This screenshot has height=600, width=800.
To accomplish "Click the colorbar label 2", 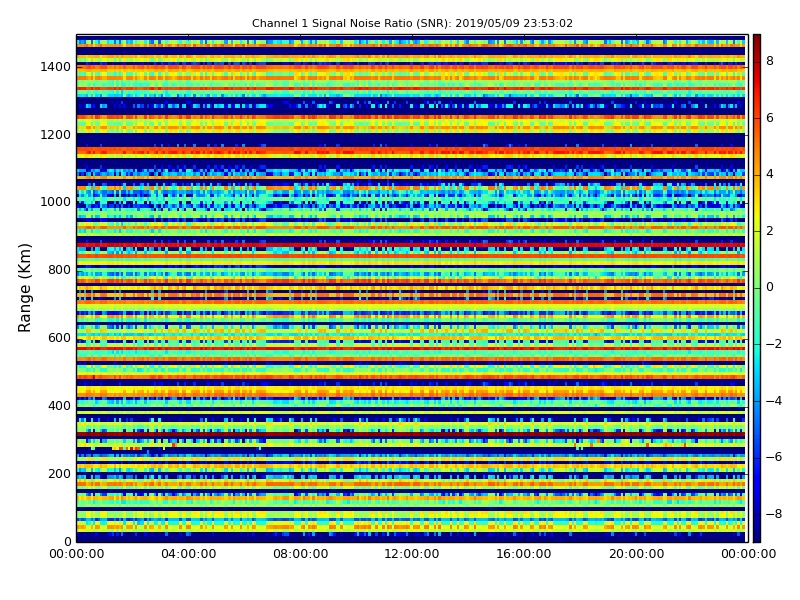I will [x=770, y=231].
